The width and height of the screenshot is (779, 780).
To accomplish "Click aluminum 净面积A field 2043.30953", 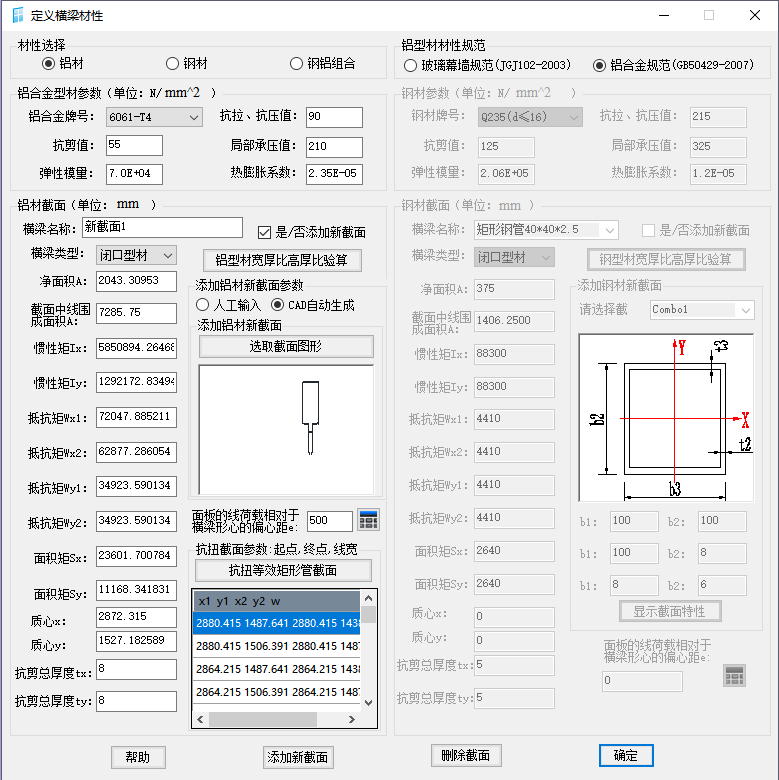I will (136, 281).
